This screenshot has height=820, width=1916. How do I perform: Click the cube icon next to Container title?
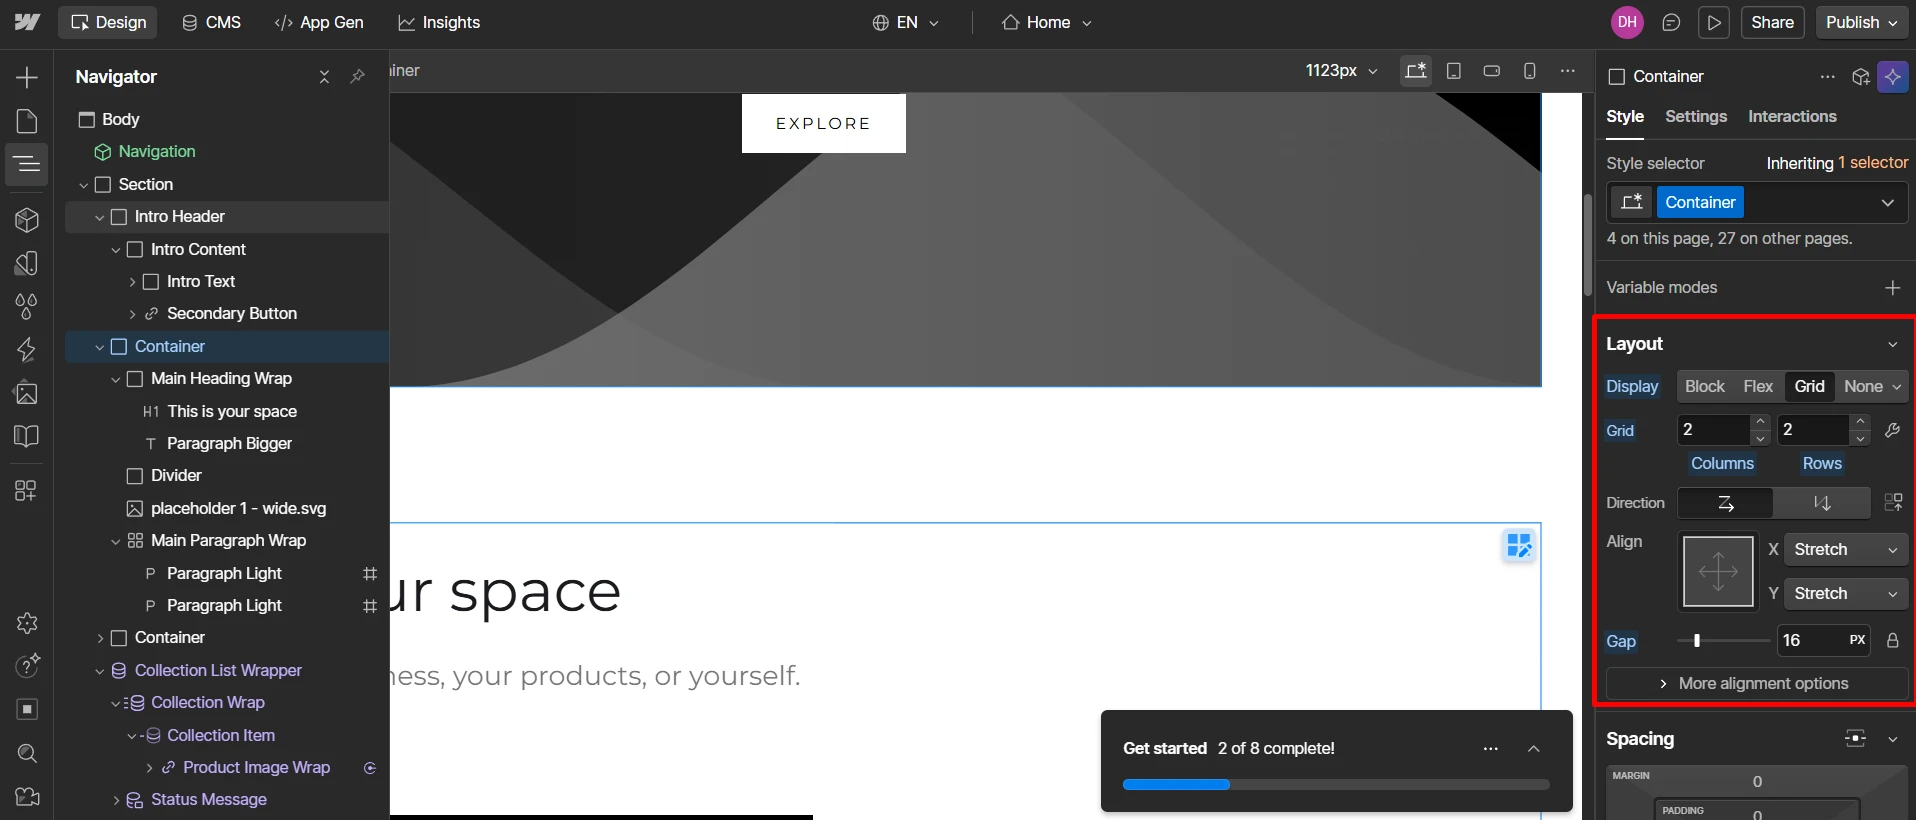click(1861, 77)
